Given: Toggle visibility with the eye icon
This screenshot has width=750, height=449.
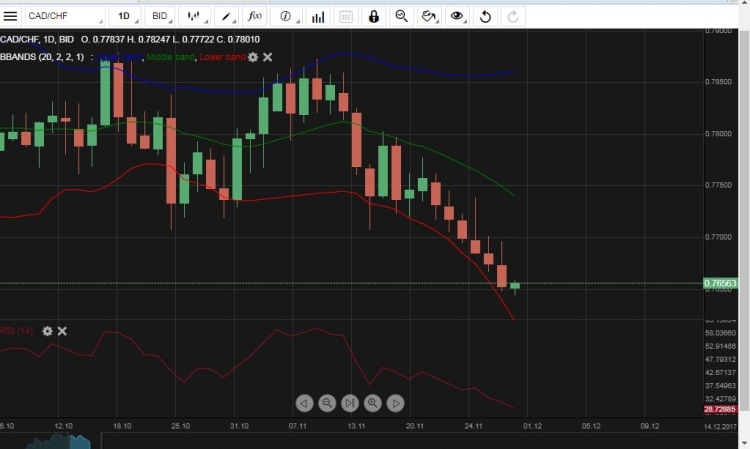Looking at the screenshot, I should tap(458, 17).
